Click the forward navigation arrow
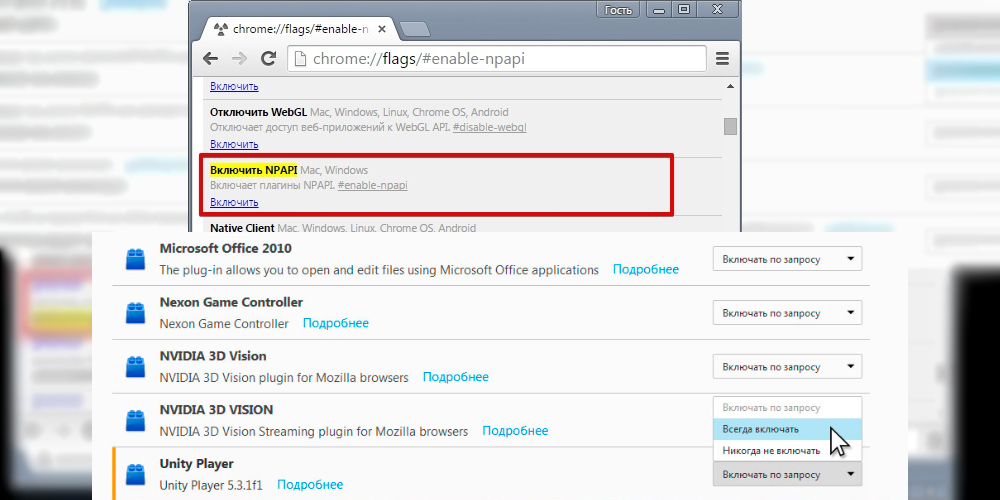Screen dimensions: 1000x500 239,59
